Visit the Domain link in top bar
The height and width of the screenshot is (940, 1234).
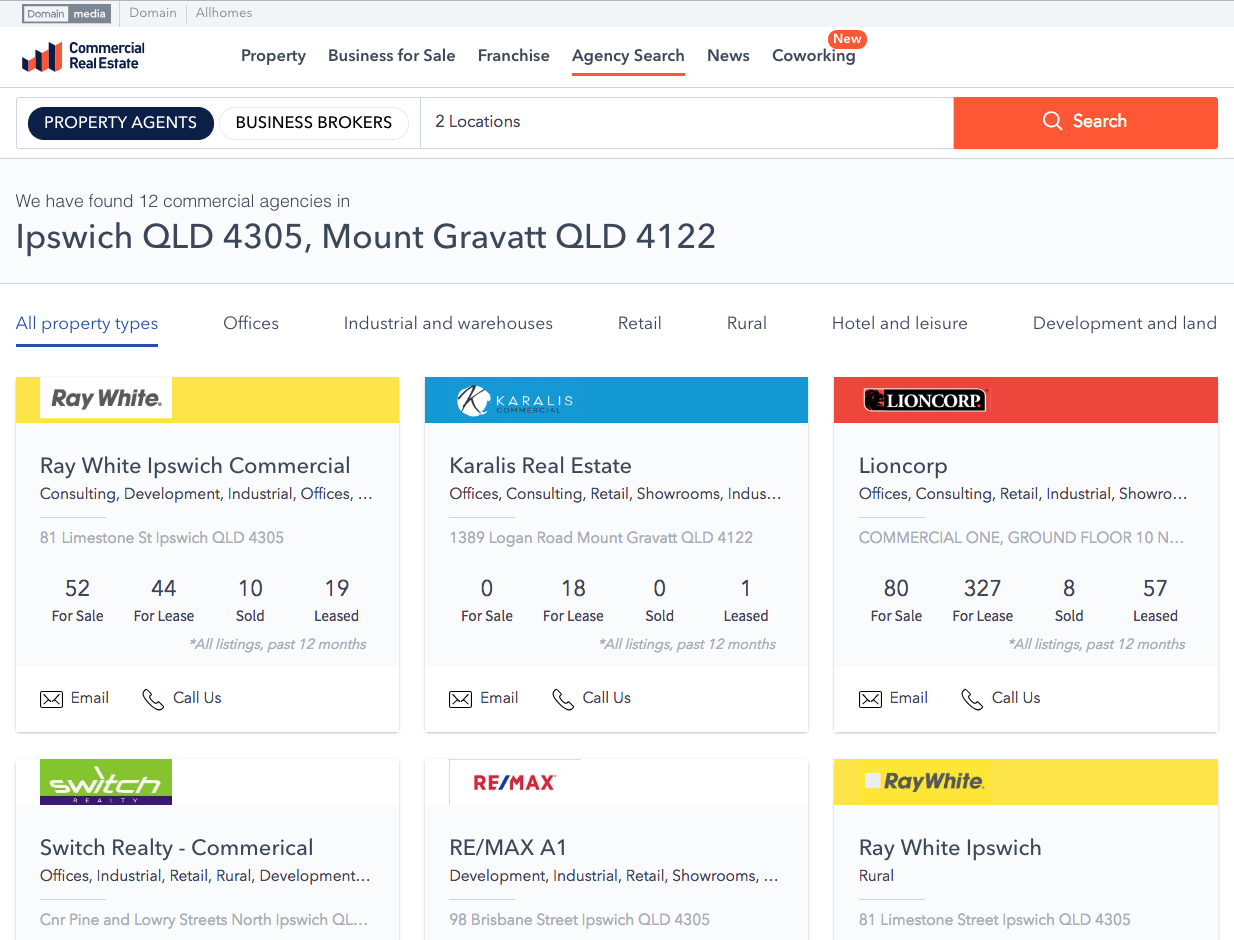153,13
